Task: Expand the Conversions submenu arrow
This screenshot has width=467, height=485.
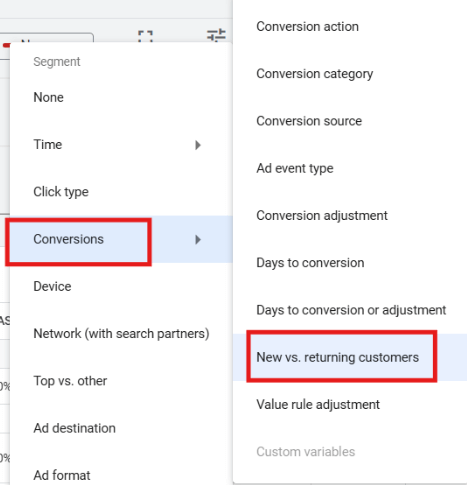Action: (198, 239)
